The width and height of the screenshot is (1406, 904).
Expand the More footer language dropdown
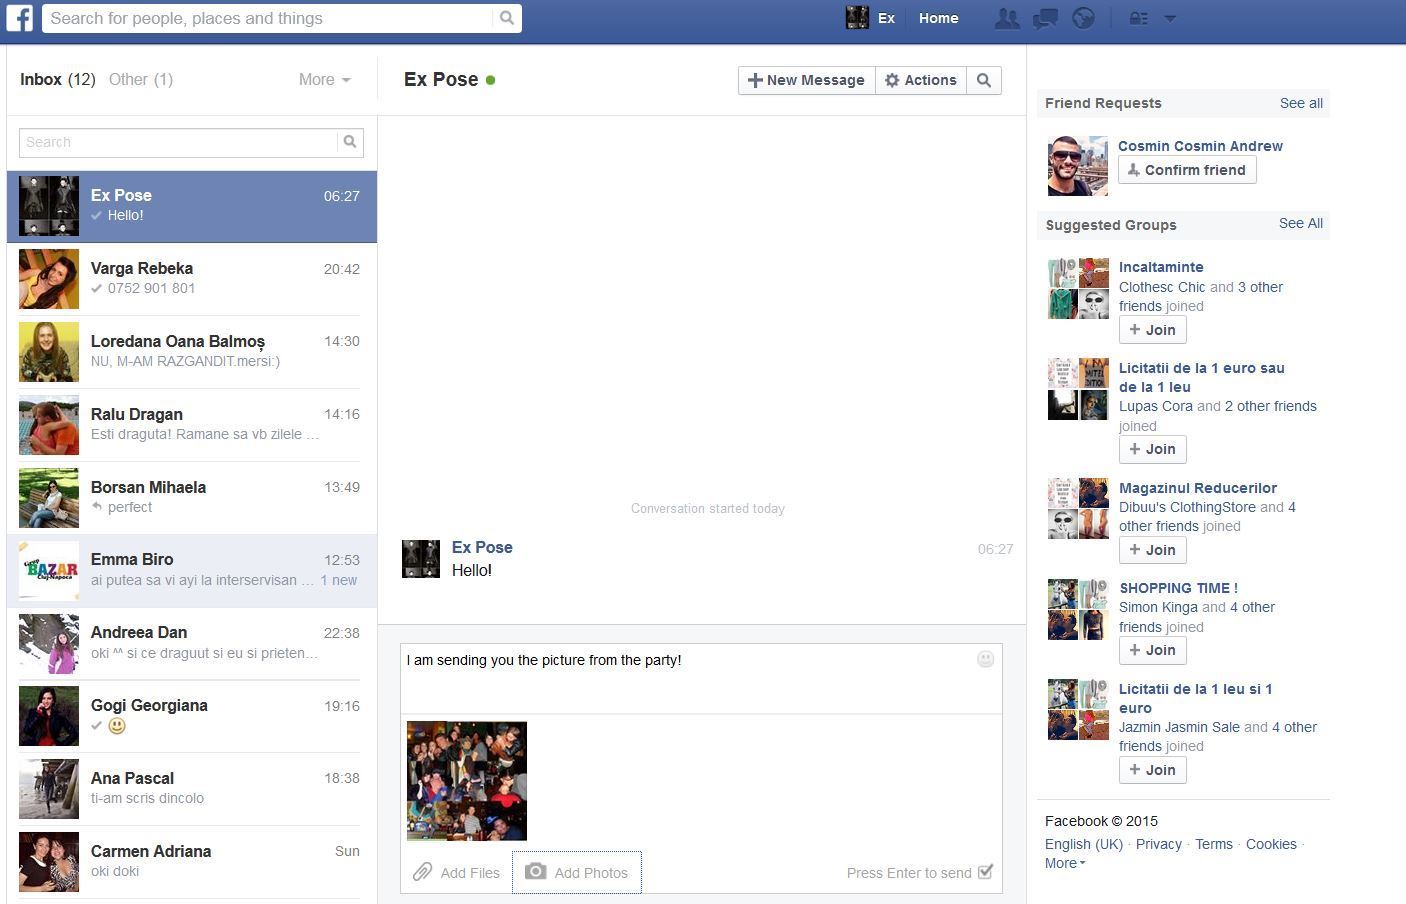point(1065,863)
